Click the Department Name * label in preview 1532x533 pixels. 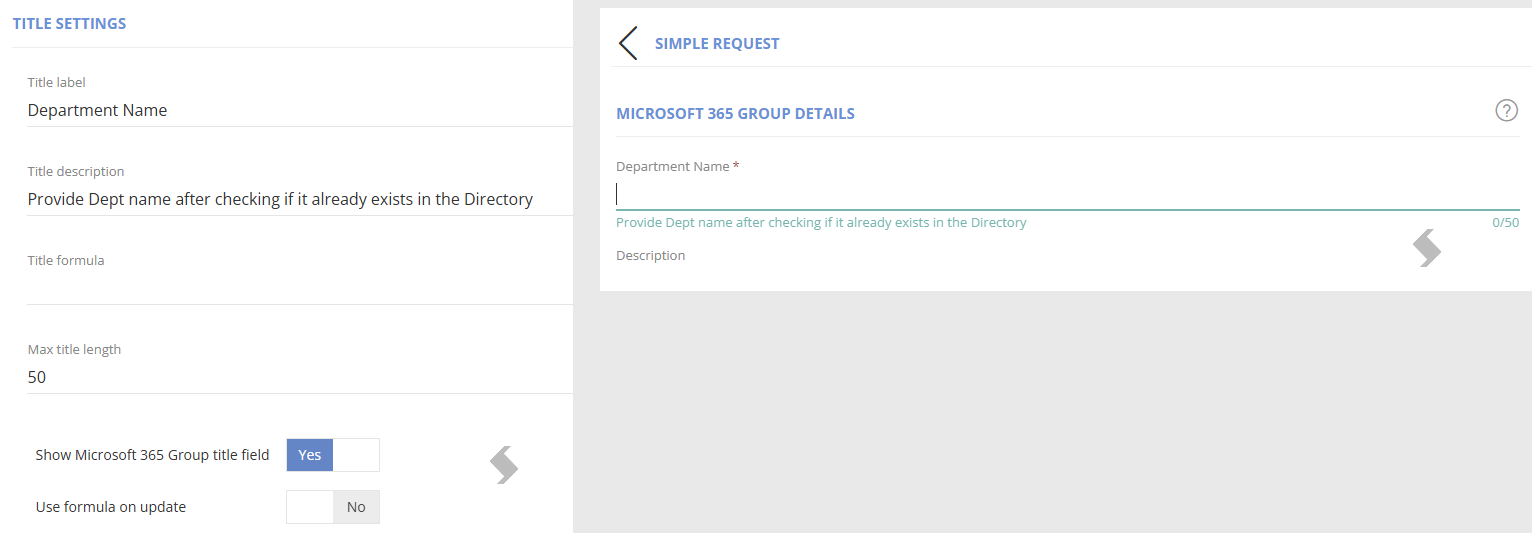point(677,167)
